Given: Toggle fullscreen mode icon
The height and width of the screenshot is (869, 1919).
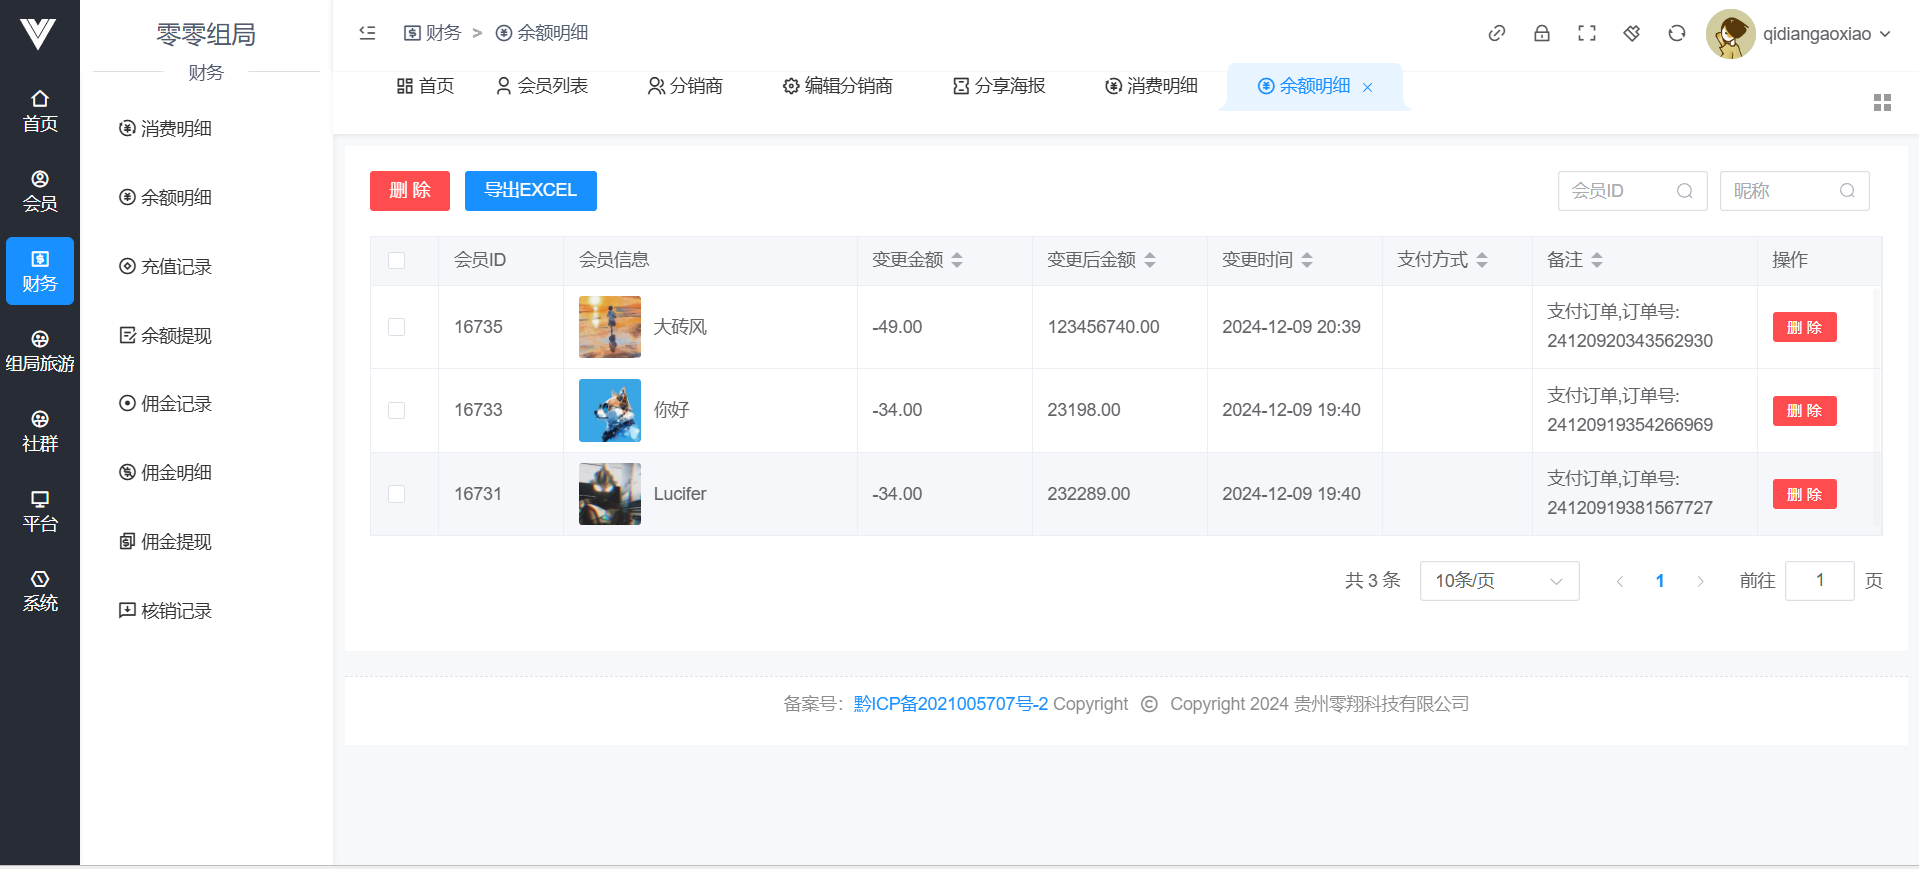Looking at the screenshot, I should click(1586, 33).
